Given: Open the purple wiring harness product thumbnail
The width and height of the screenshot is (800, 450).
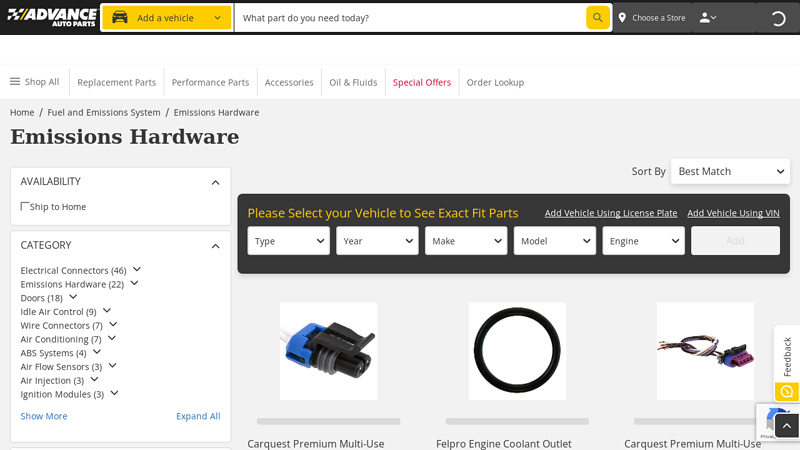Looking at the screenshot, I should [706, 351].
